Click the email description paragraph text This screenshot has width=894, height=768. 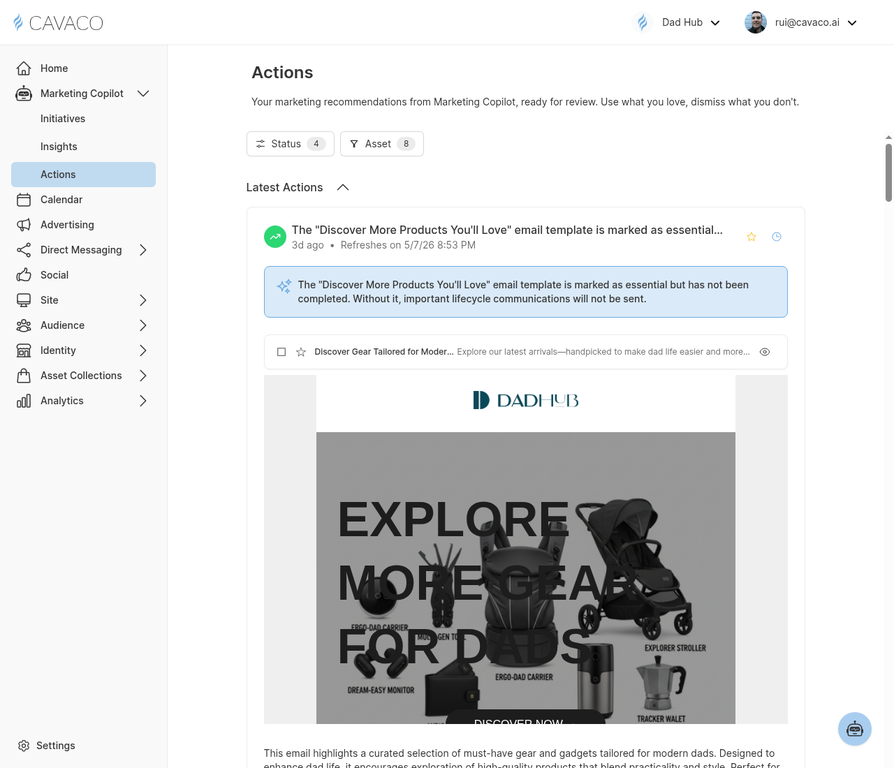(522, 758)
